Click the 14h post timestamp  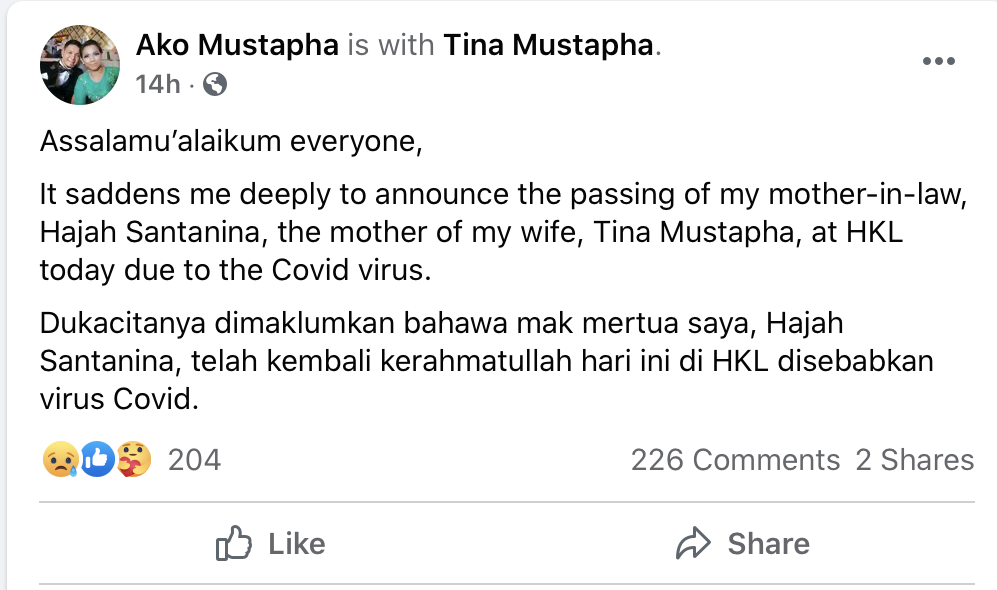(x=157, y=85)
